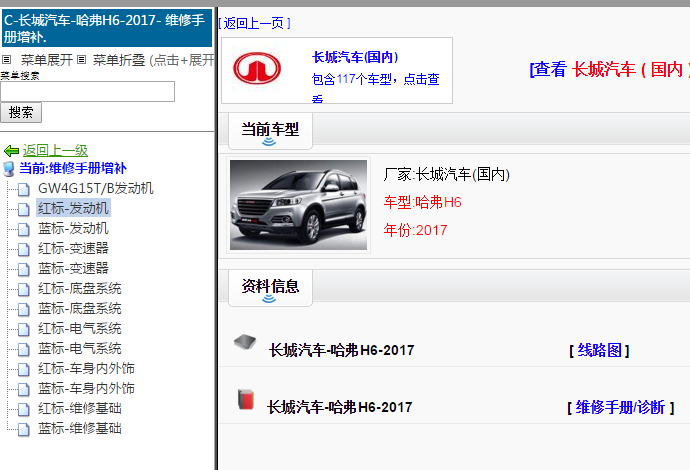The width and height of the screenshot is (690, 470).
Task: Expand all menus with 菜单展开
Action: tap(46, 60)
